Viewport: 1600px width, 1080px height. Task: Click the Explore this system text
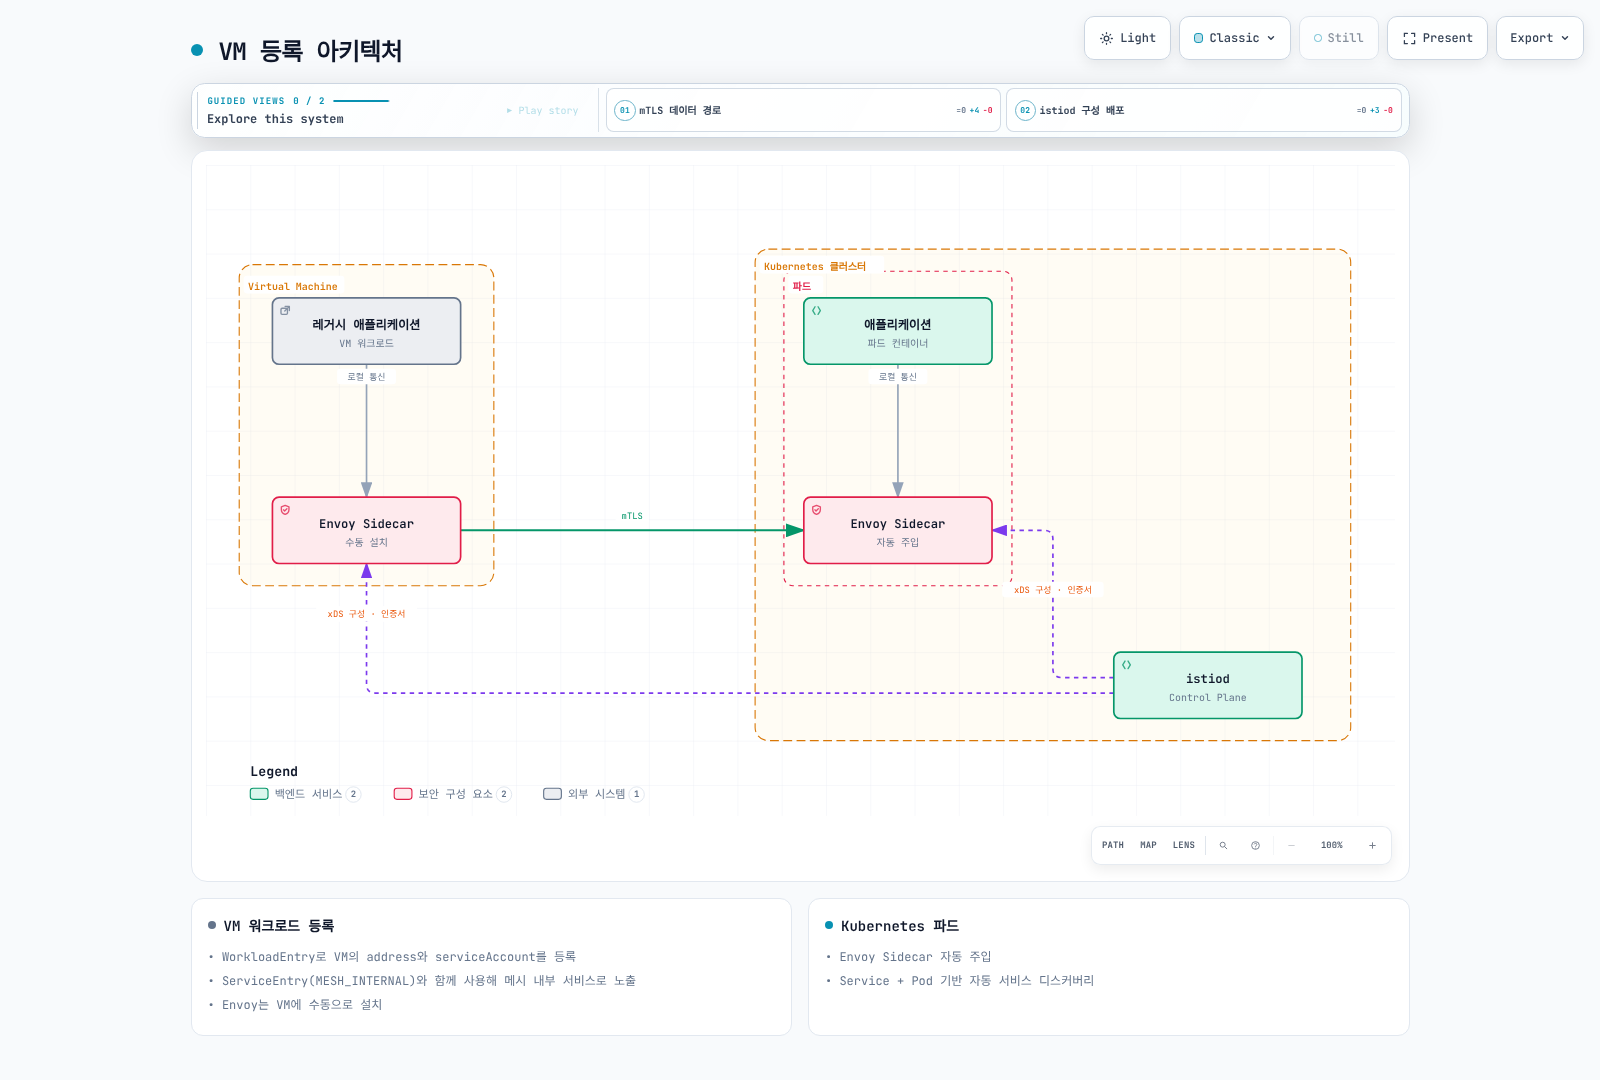coord(275,119)
